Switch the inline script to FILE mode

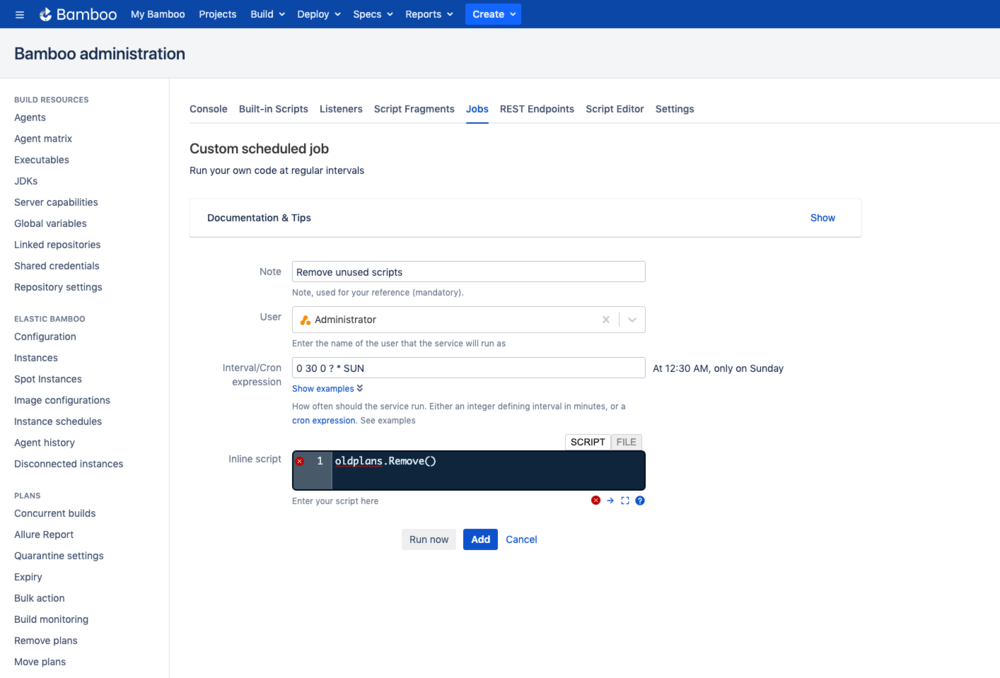pos(626,442)
